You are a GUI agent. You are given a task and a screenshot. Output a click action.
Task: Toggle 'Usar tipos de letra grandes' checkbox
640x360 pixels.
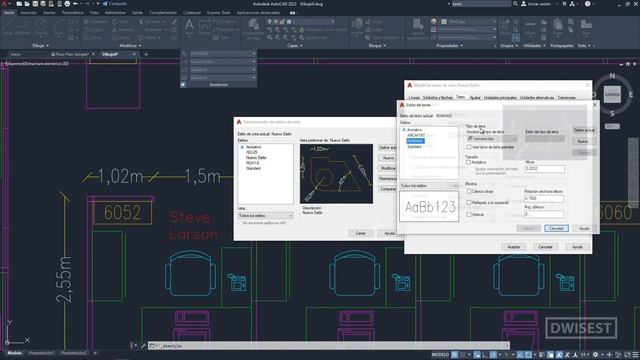(469, 147)
